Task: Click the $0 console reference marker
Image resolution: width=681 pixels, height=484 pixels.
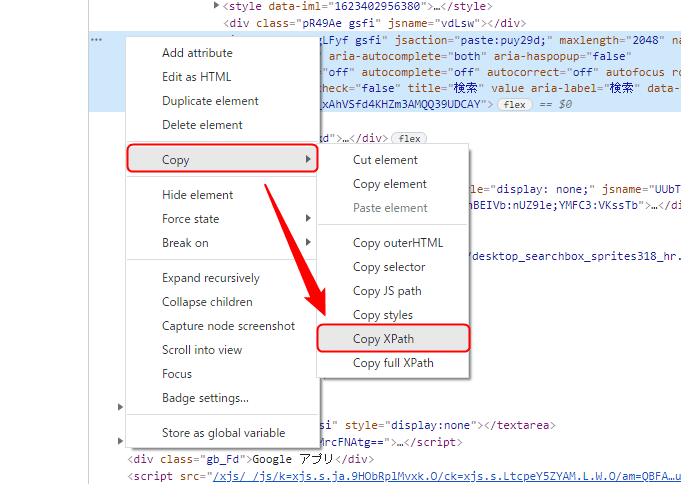Action: 565,105
